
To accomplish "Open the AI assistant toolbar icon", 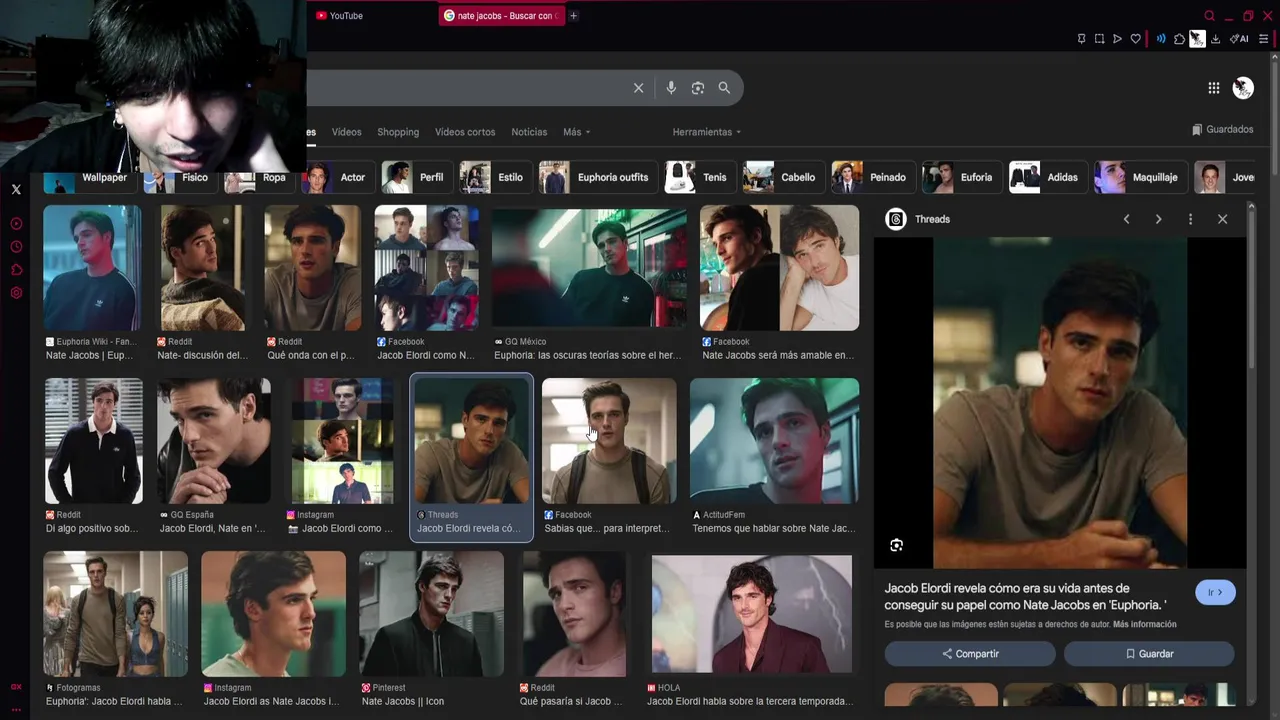I will (x=1239, y=39).
